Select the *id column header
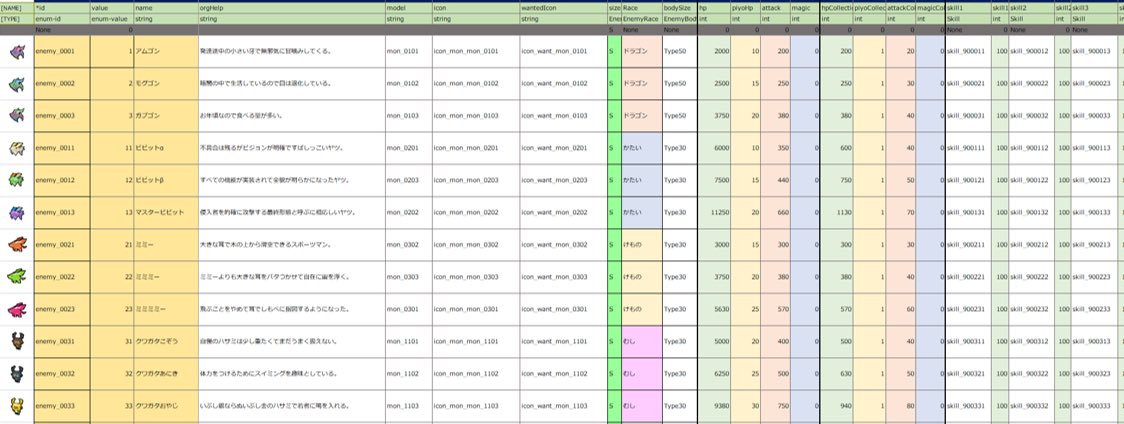The width and height of the screenshot is (1124, 424). pos(62,7)
